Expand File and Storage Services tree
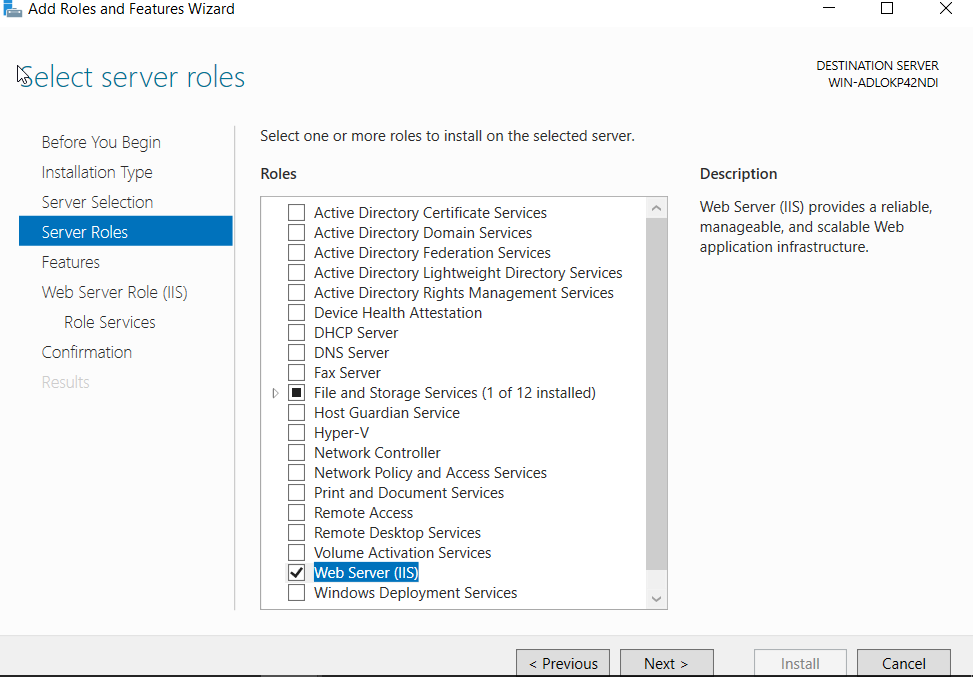The image size is (973, 677). click(x=276, y=393)
